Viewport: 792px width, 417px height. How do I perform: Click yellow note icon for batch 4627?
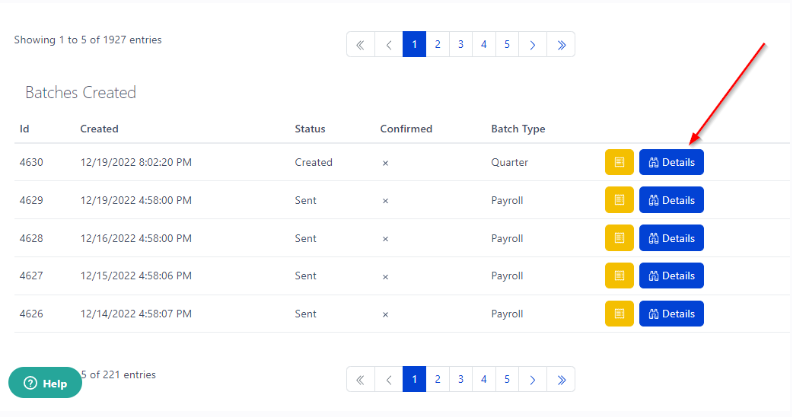click(x=619, y=276)
